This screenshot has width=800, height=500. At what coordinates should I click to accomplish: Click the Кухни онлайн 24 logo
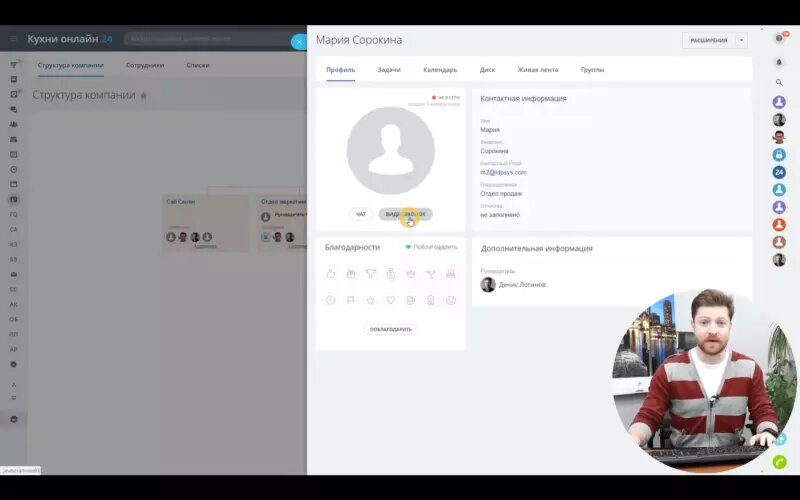(69, 39)
